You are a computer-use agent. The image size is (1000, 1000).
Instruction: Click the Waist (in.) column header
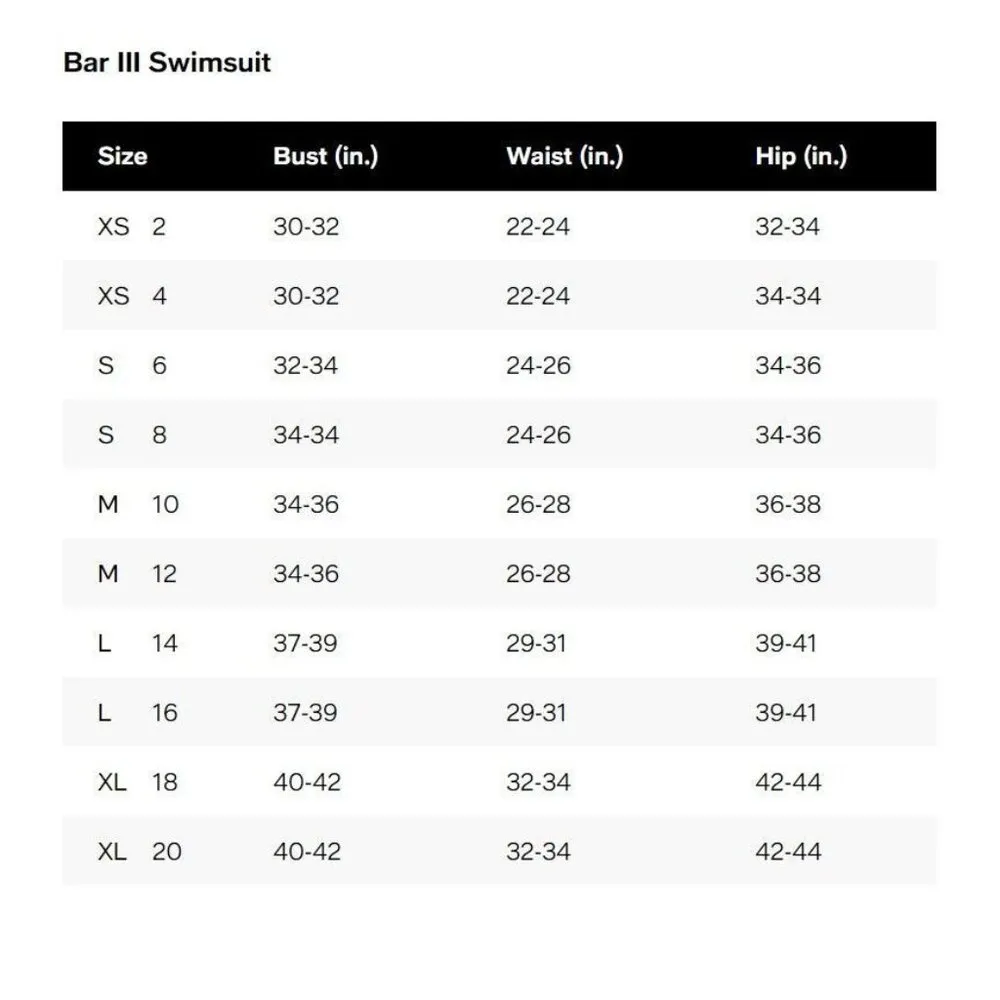tap(564, 156)
